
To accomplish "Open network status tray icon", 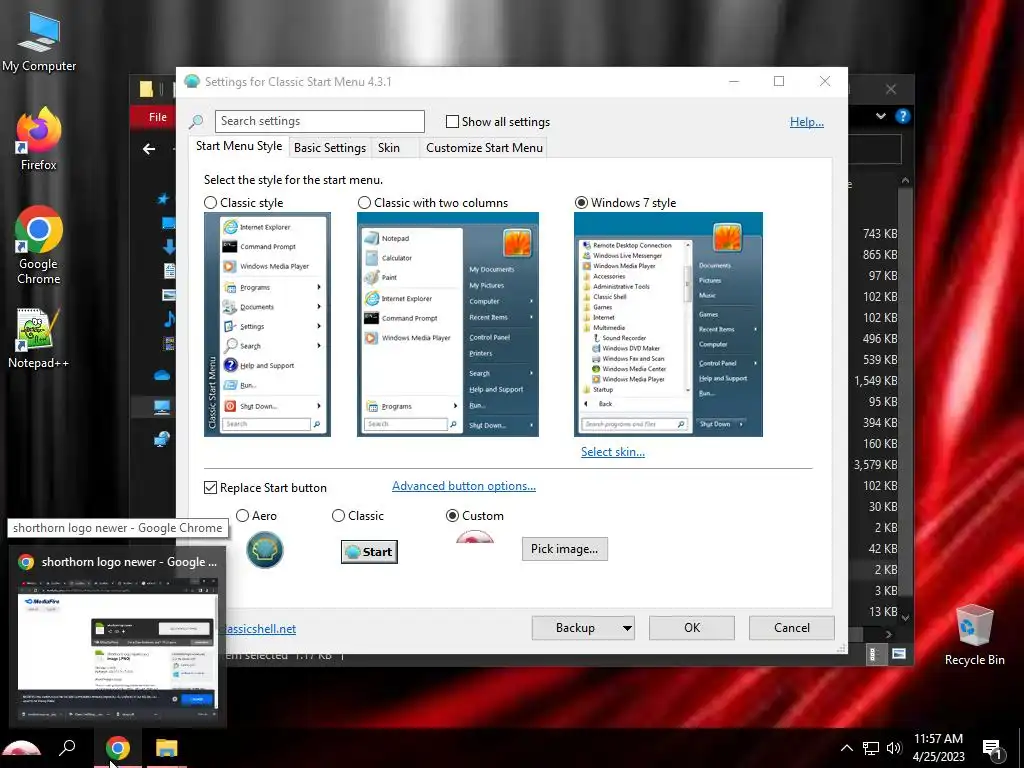I will (871, 748).
